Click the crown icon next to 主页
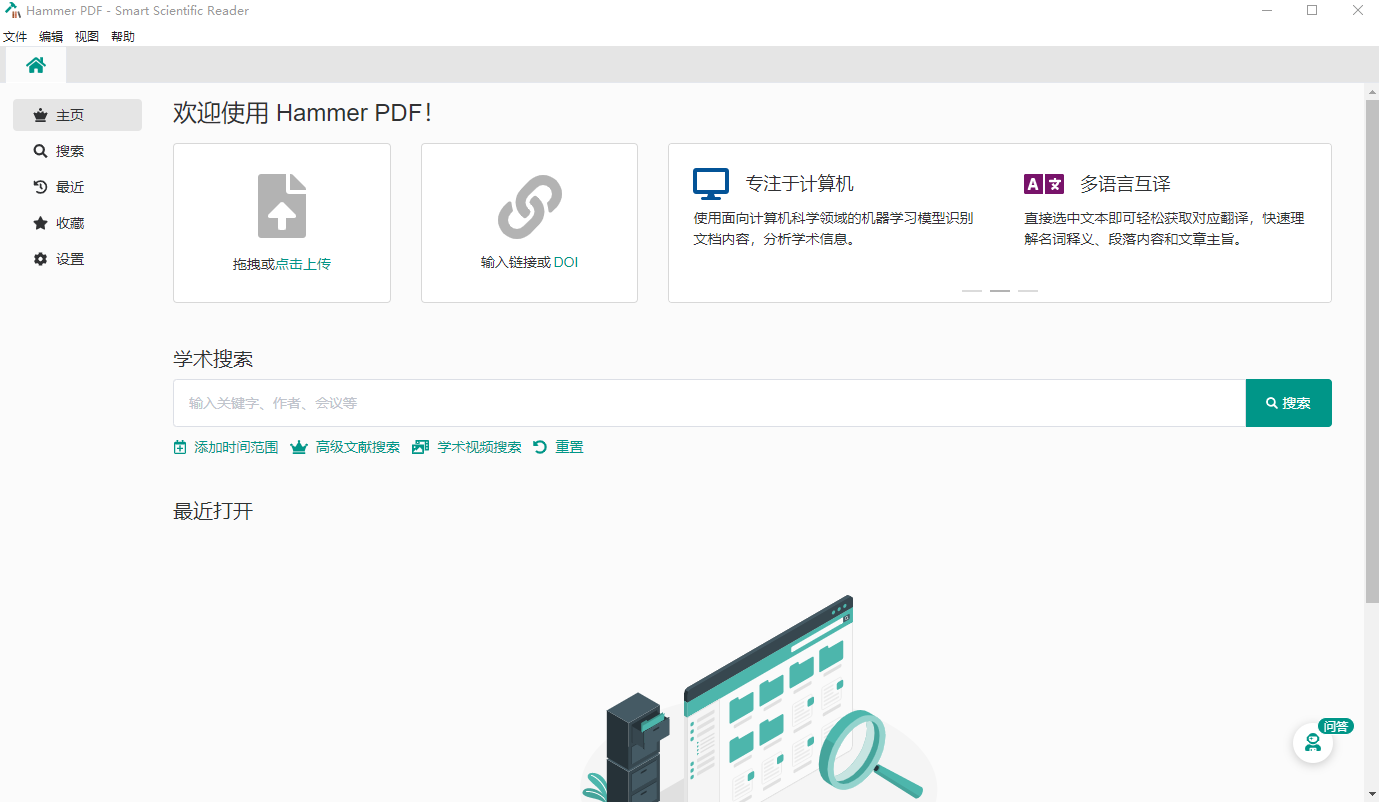The height and width of the screenshot is (802, 1379). coord(40,115)
